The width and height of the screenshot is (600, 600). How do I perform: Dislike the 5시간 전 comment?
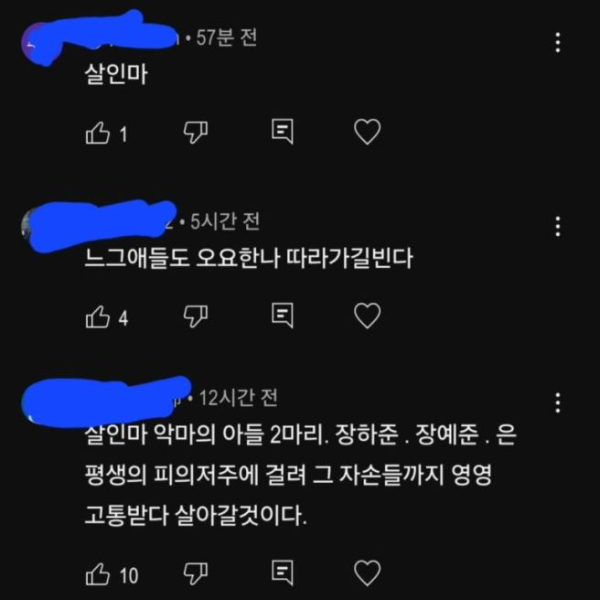click(x=196, y=317)
